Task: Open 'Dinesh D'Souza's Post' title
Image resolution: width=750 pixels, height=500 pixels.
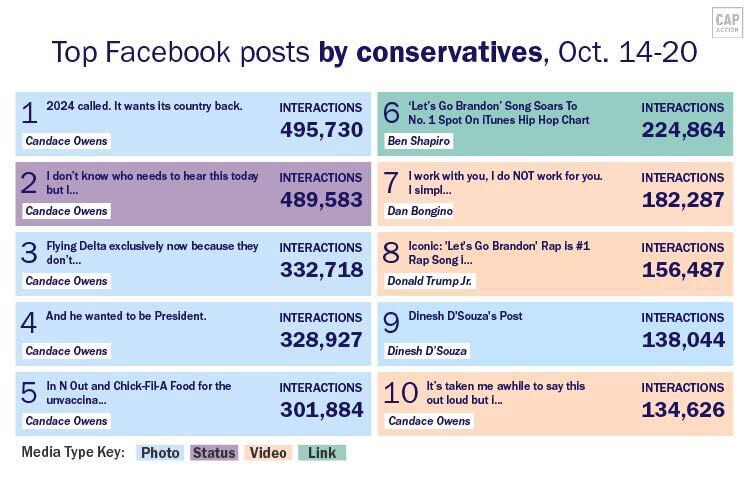Action: tap(465, 316)
